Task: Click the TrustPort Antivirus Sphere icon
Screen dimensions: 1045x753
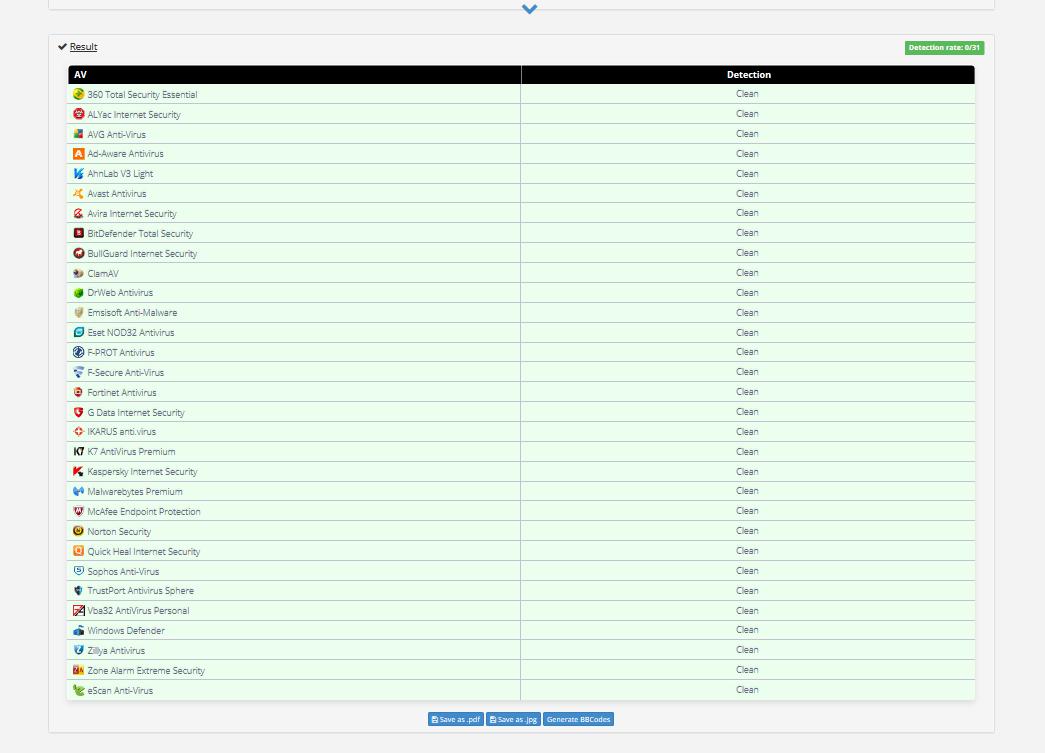Action: coord(79,590)
